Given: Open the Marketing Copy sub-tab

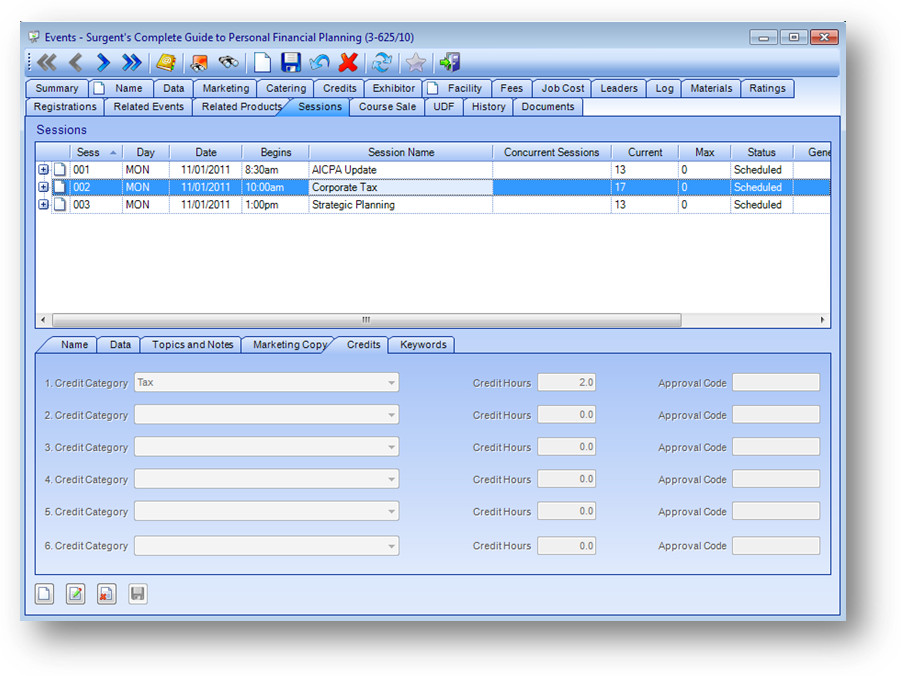Looking at the screenshot, I should [290, 345].
